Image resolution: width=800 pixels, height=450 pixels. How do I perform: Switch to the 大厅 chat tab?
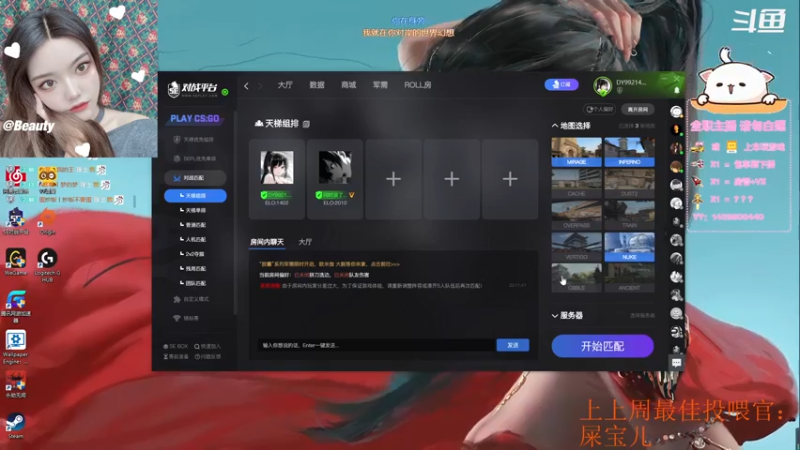[x=305, y=242]
